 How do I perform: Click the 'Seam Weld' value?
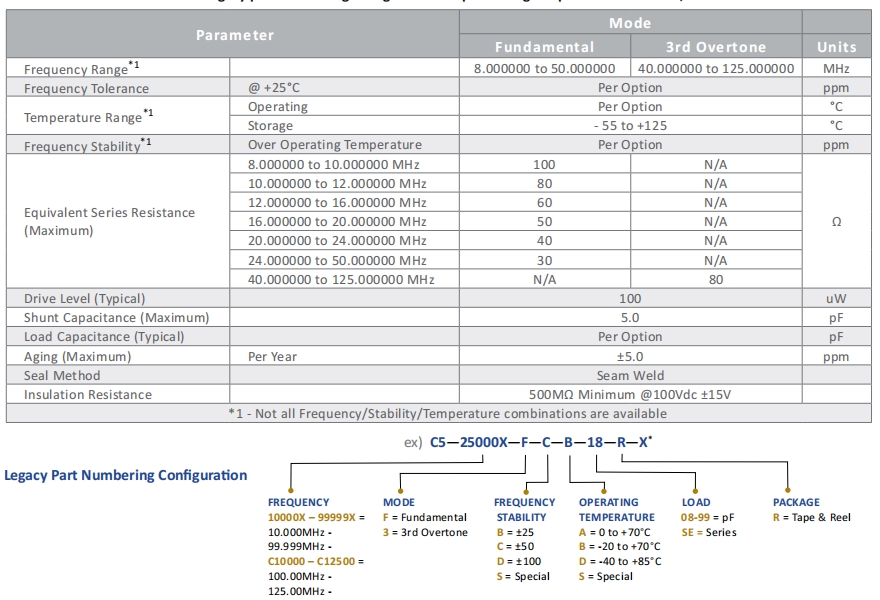click(x=630, y=375)
